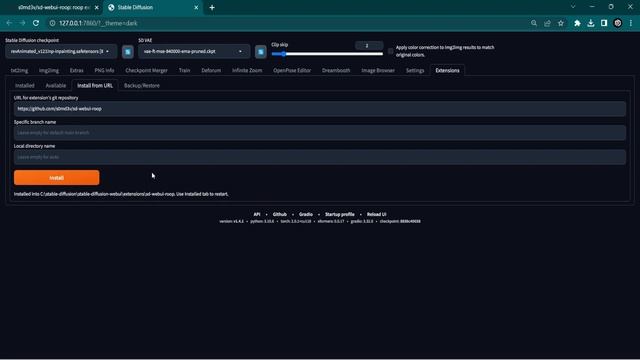The width and height of the screenshot is (640, 360).
Task: Open the Gradio footer link
Action: click(306, 214)
